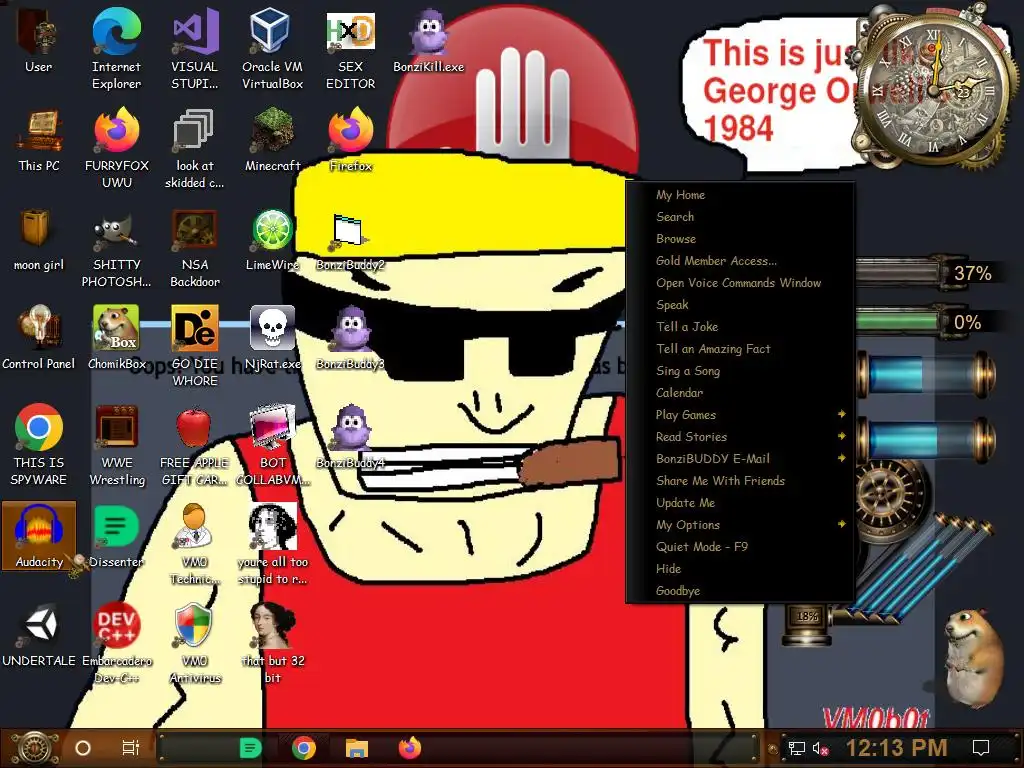Select the UNDERTALE Unity icon
This screenshot has height=768, width=1024.
[39, 636]
